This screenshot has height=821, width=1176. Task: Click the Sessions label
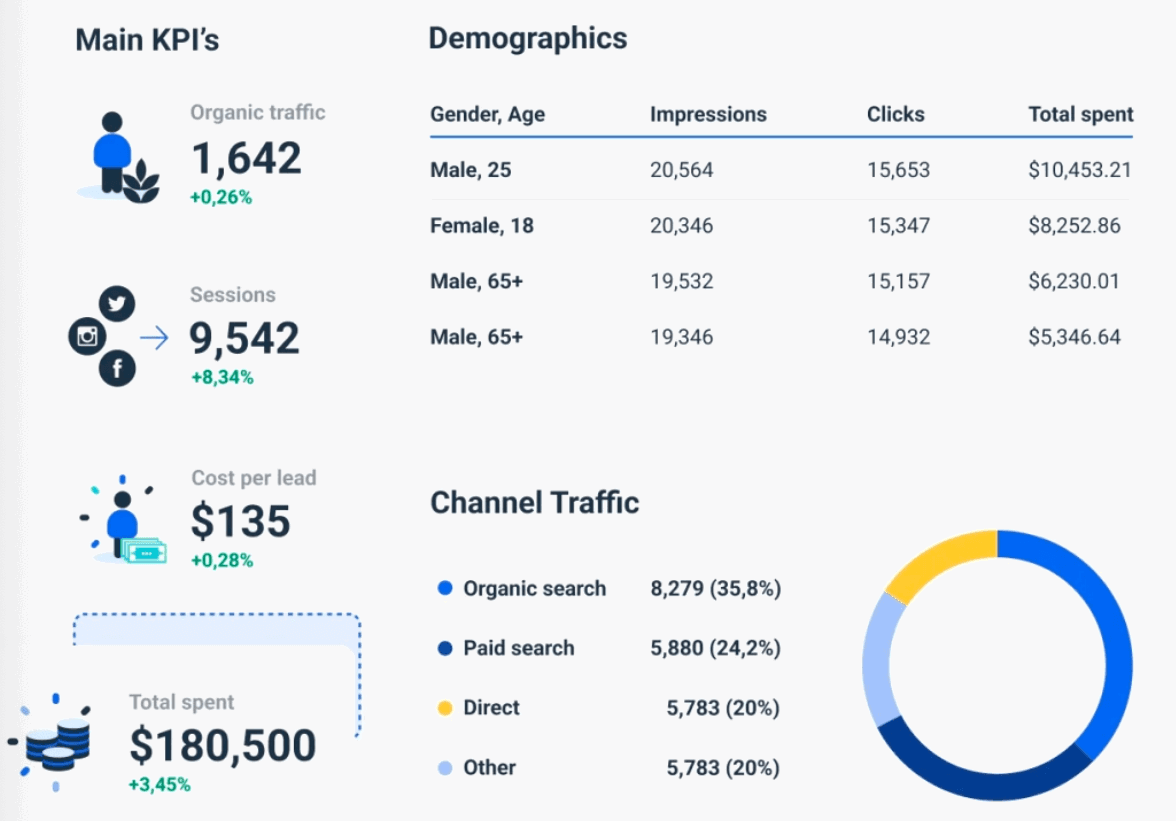232,295
